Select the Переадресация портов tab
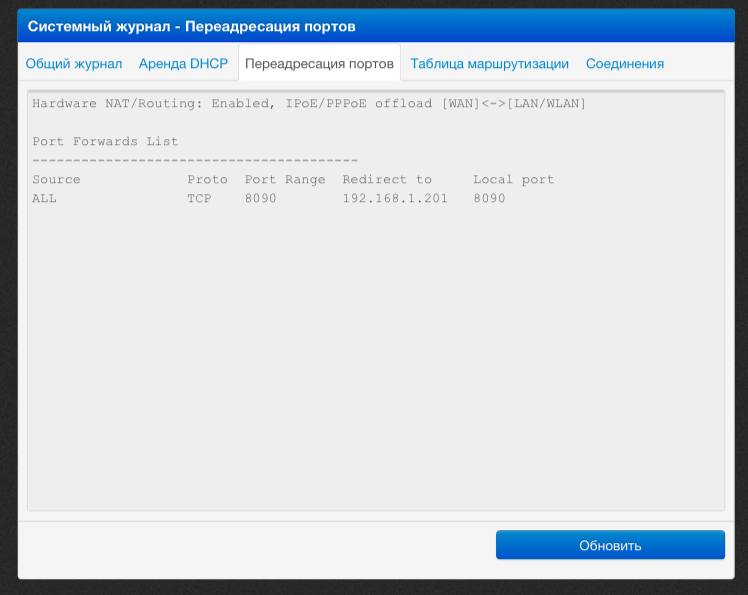The width and height of the screenshot is (748, 595). click(319, 63)
